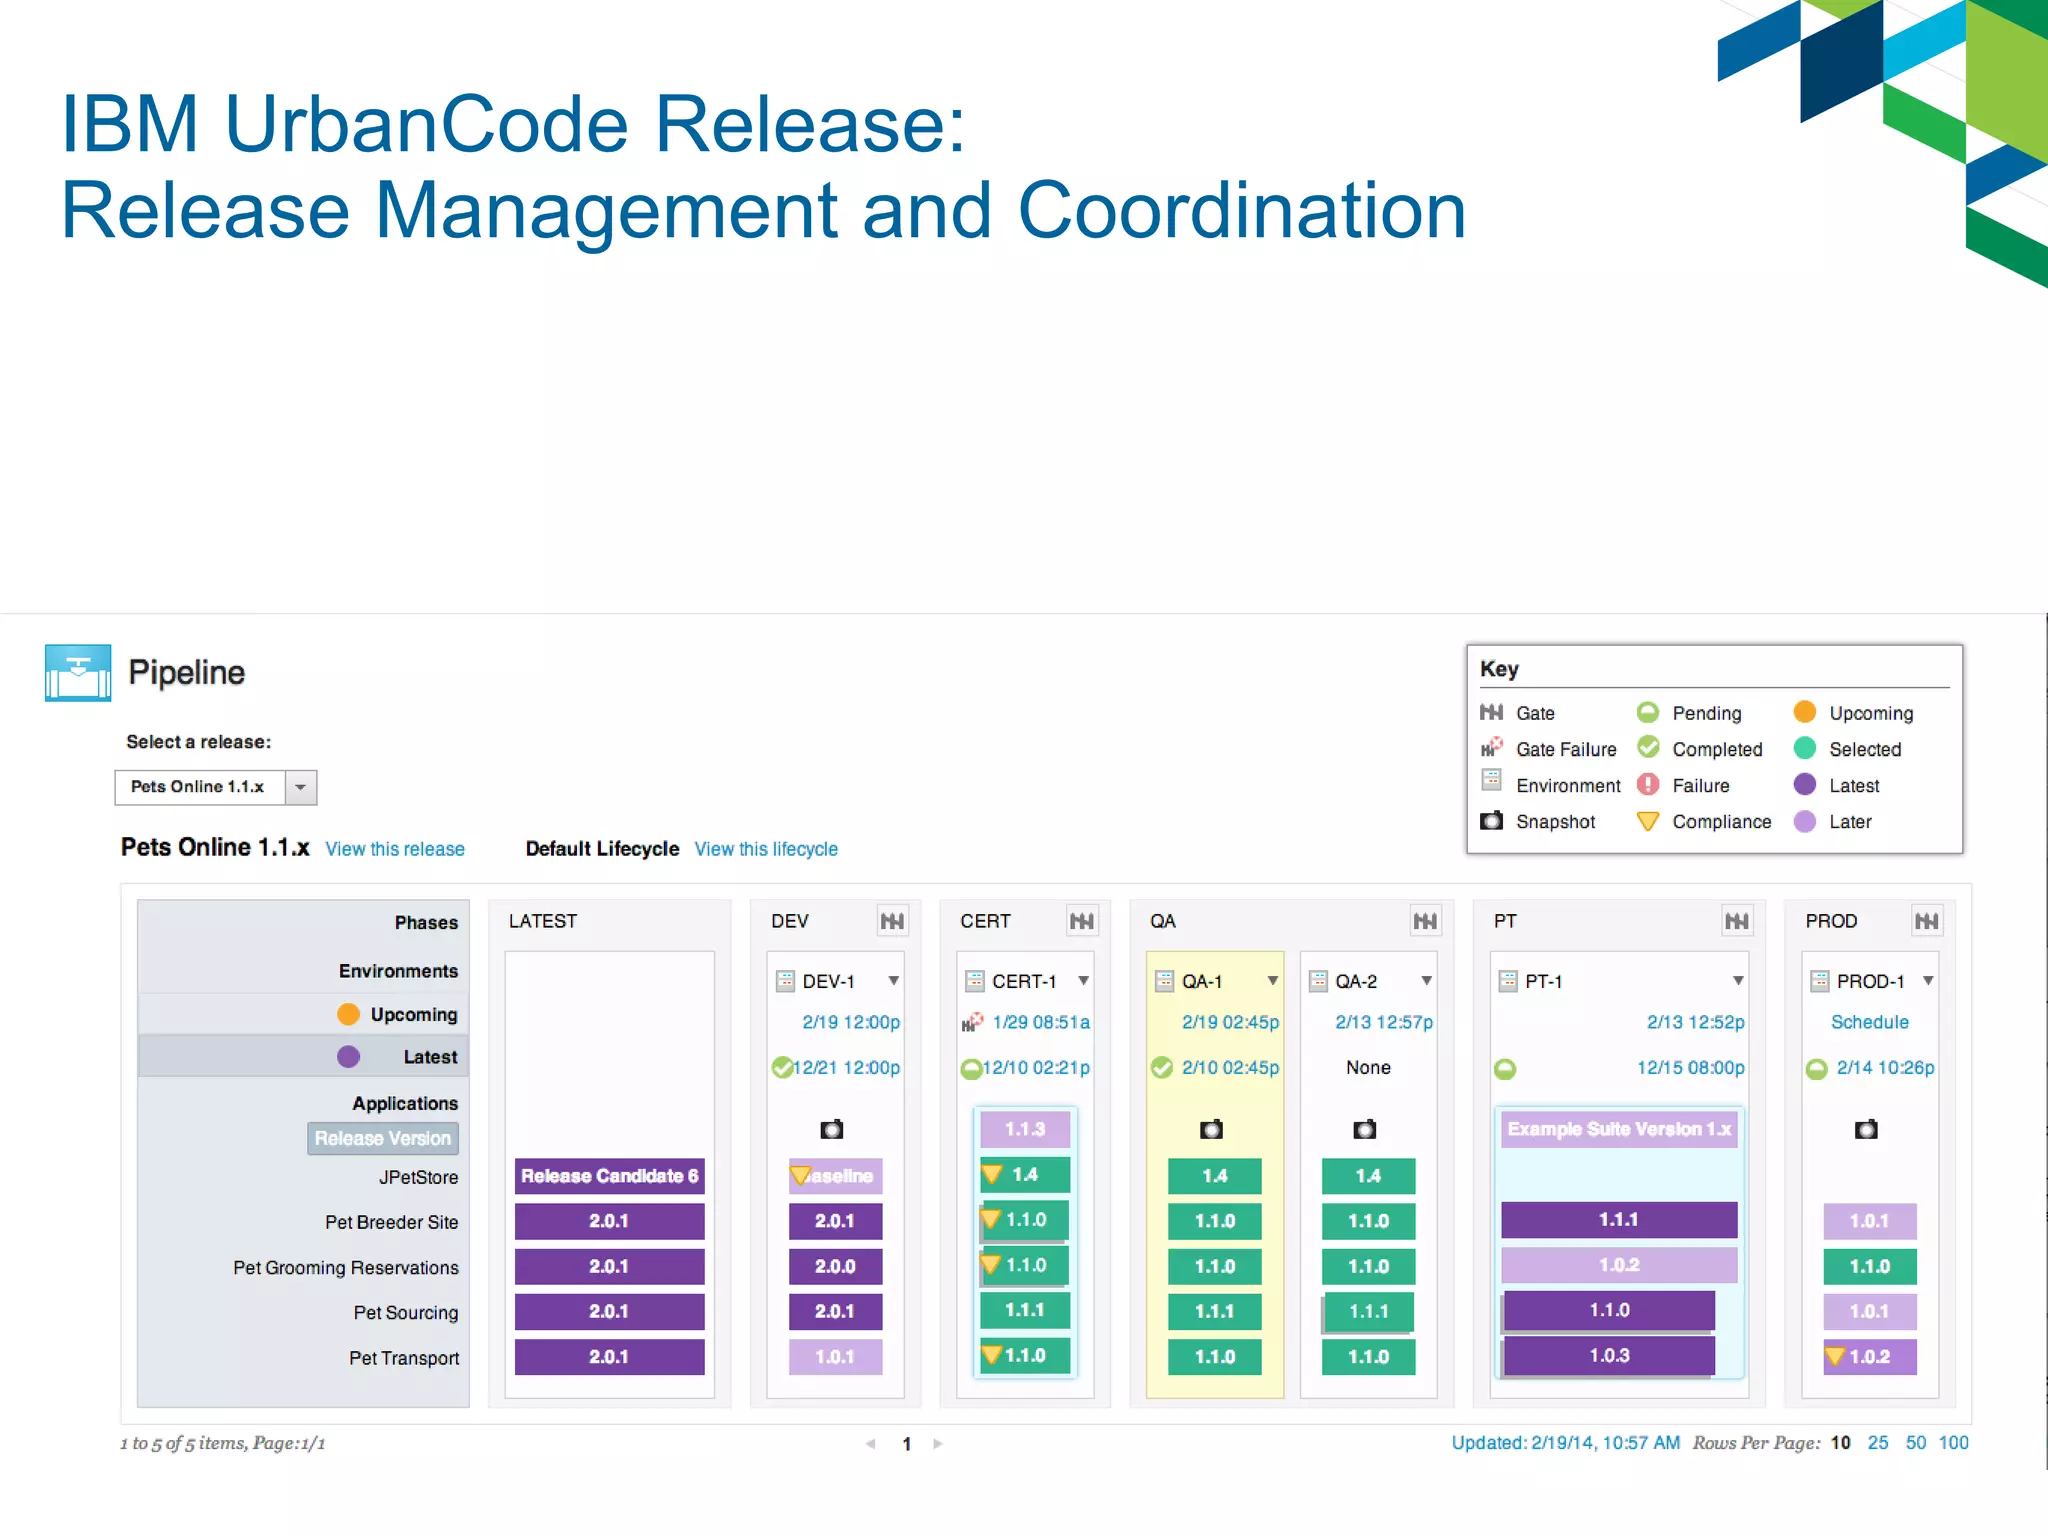This screenshot has height=1536, width=2048.
Task: Click the Schedule link under PROD-1
Action: (x=1869, y=1022)
